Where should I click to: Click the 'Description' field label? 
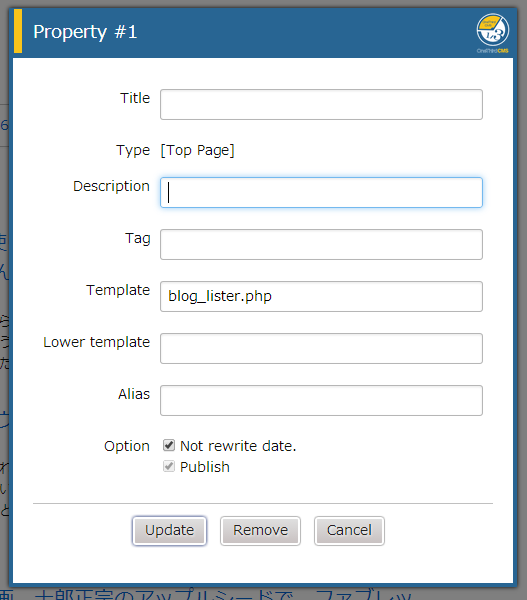tap(111, 186)
